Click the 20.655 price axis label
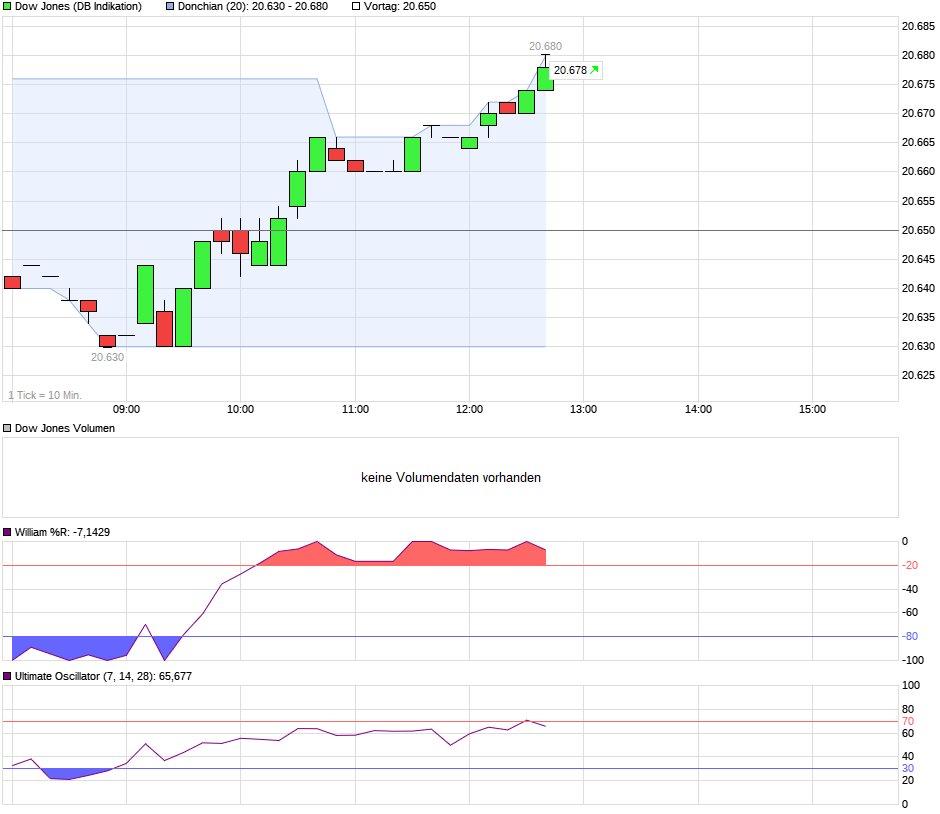This screenshot has width=940, height=814. tap(918, 201)
